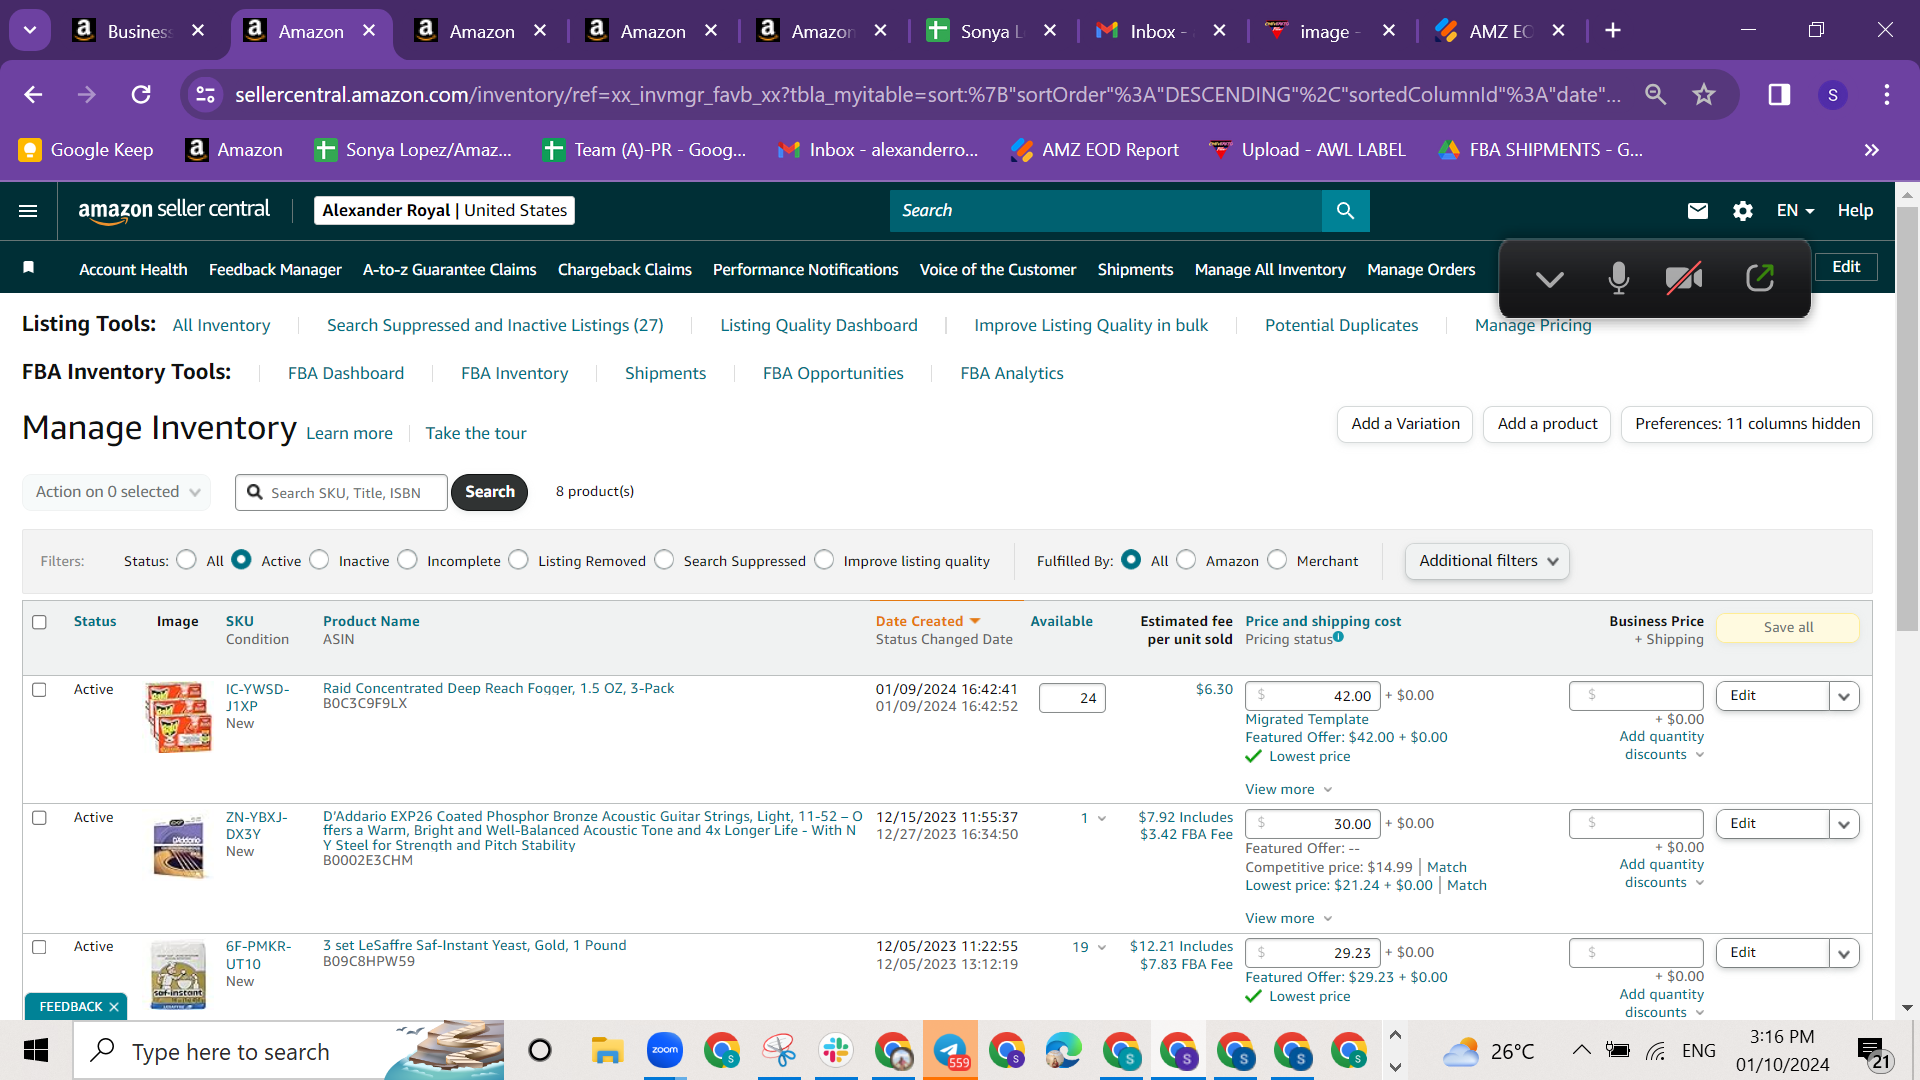This screenshot has height=1080, width=1920.
Task: Filter by Amazon fulfillment
Action: pyautogui.click(x=1186, y=560)
